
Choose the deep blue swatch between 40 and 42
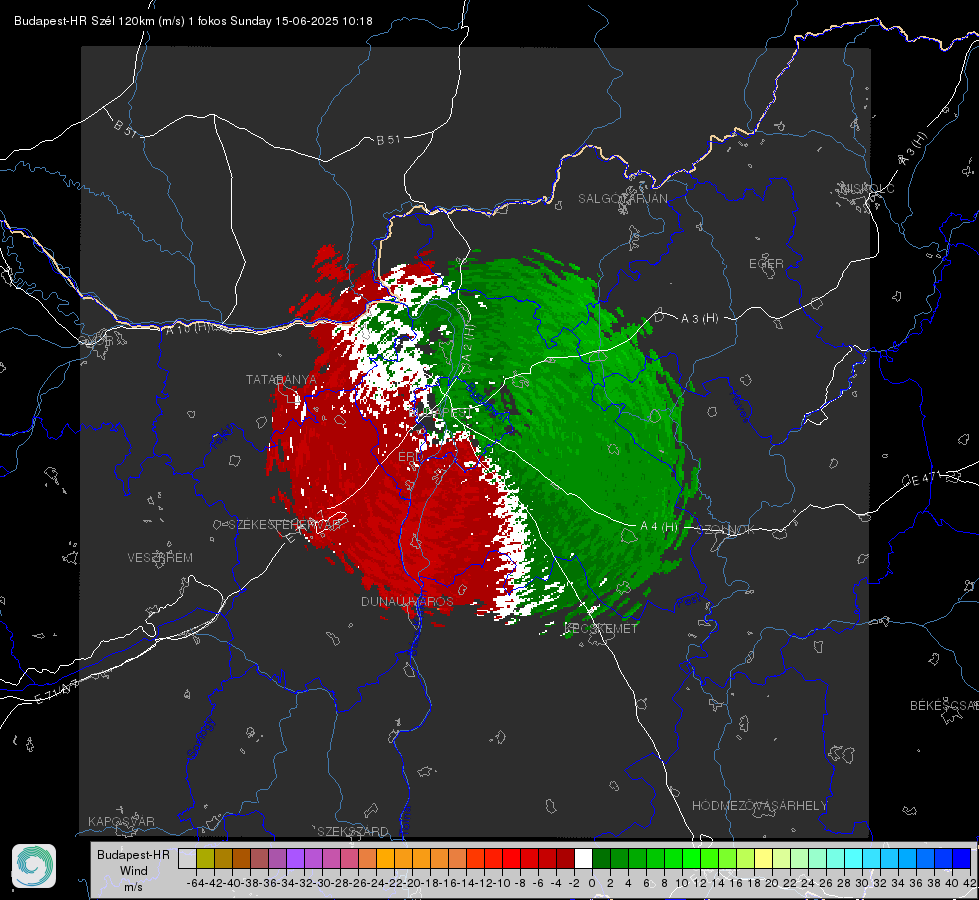(962, 858)
